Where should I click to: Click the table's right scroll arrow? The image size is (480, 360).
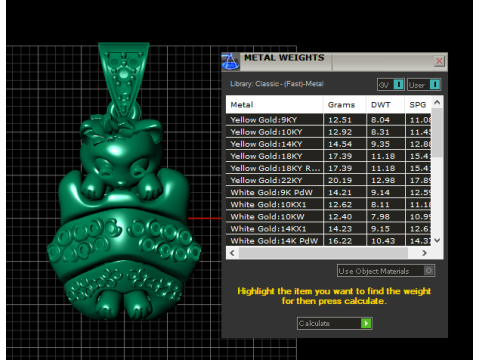424,253
